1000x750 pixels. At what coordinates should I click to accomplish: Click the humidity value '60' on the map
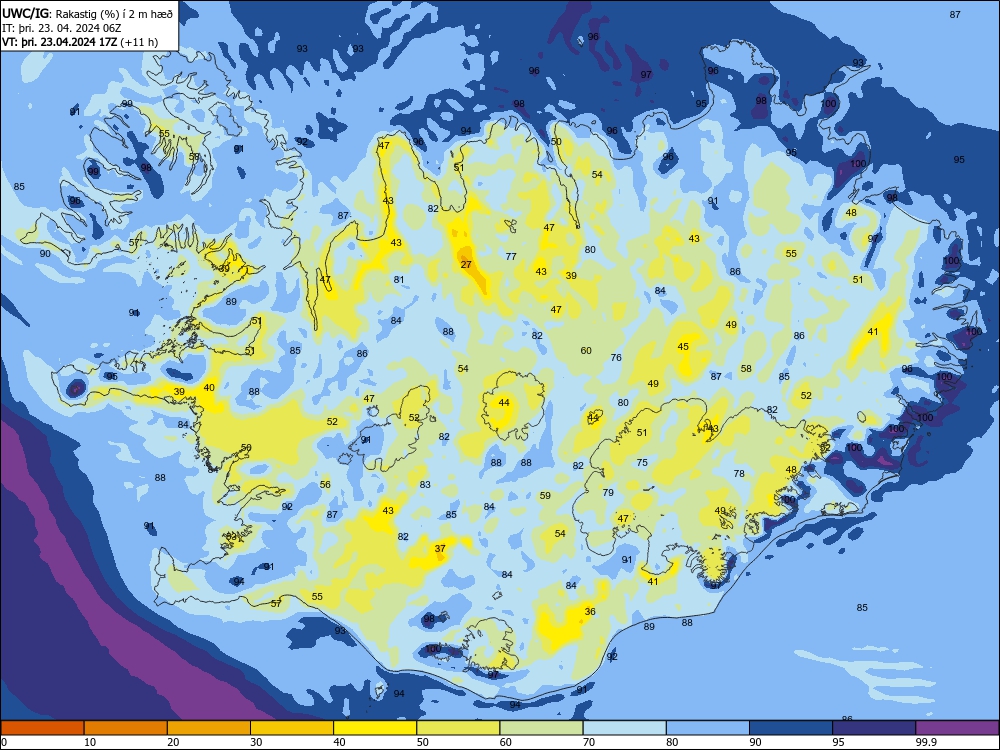[x=586, y=351]
